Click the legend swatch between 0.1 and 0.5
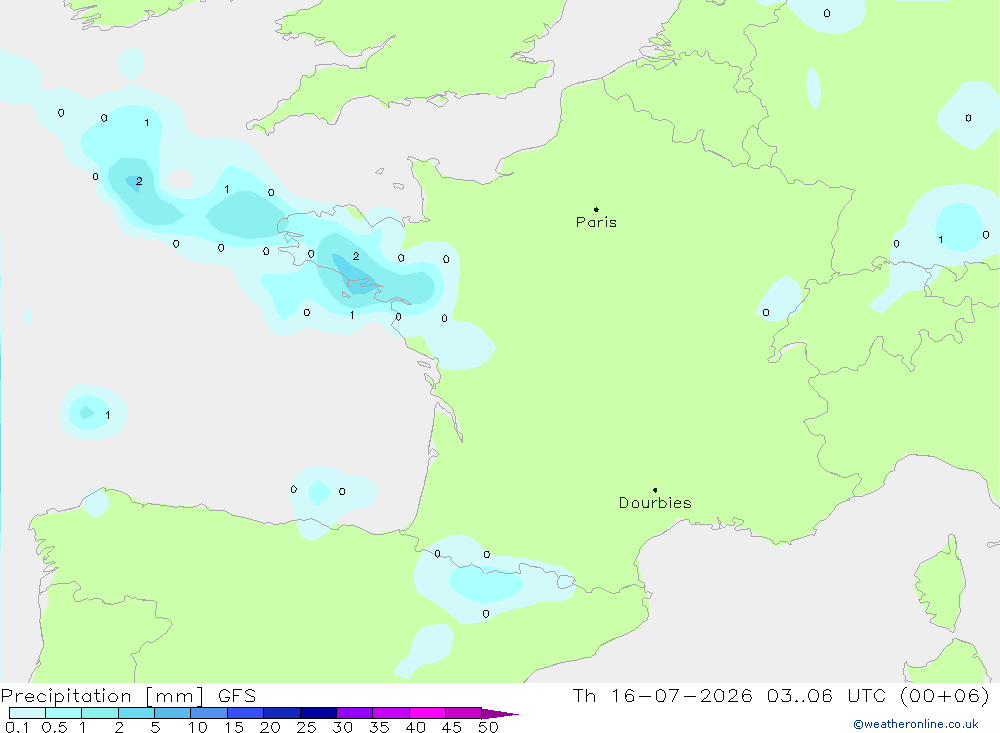The image size is (1000, 733). (27, 713)
